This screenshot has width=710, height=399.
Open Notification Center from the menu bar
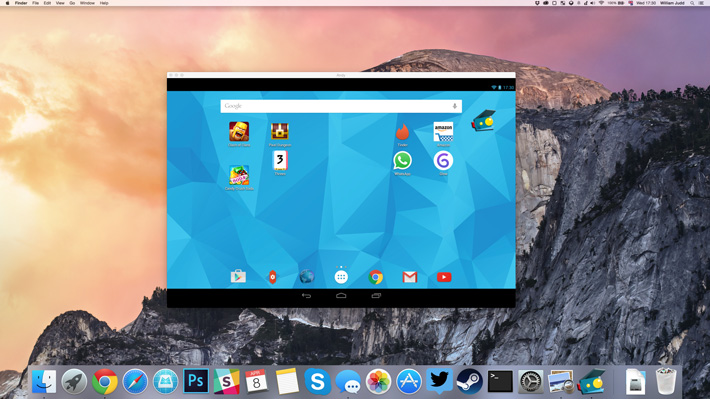701,3
